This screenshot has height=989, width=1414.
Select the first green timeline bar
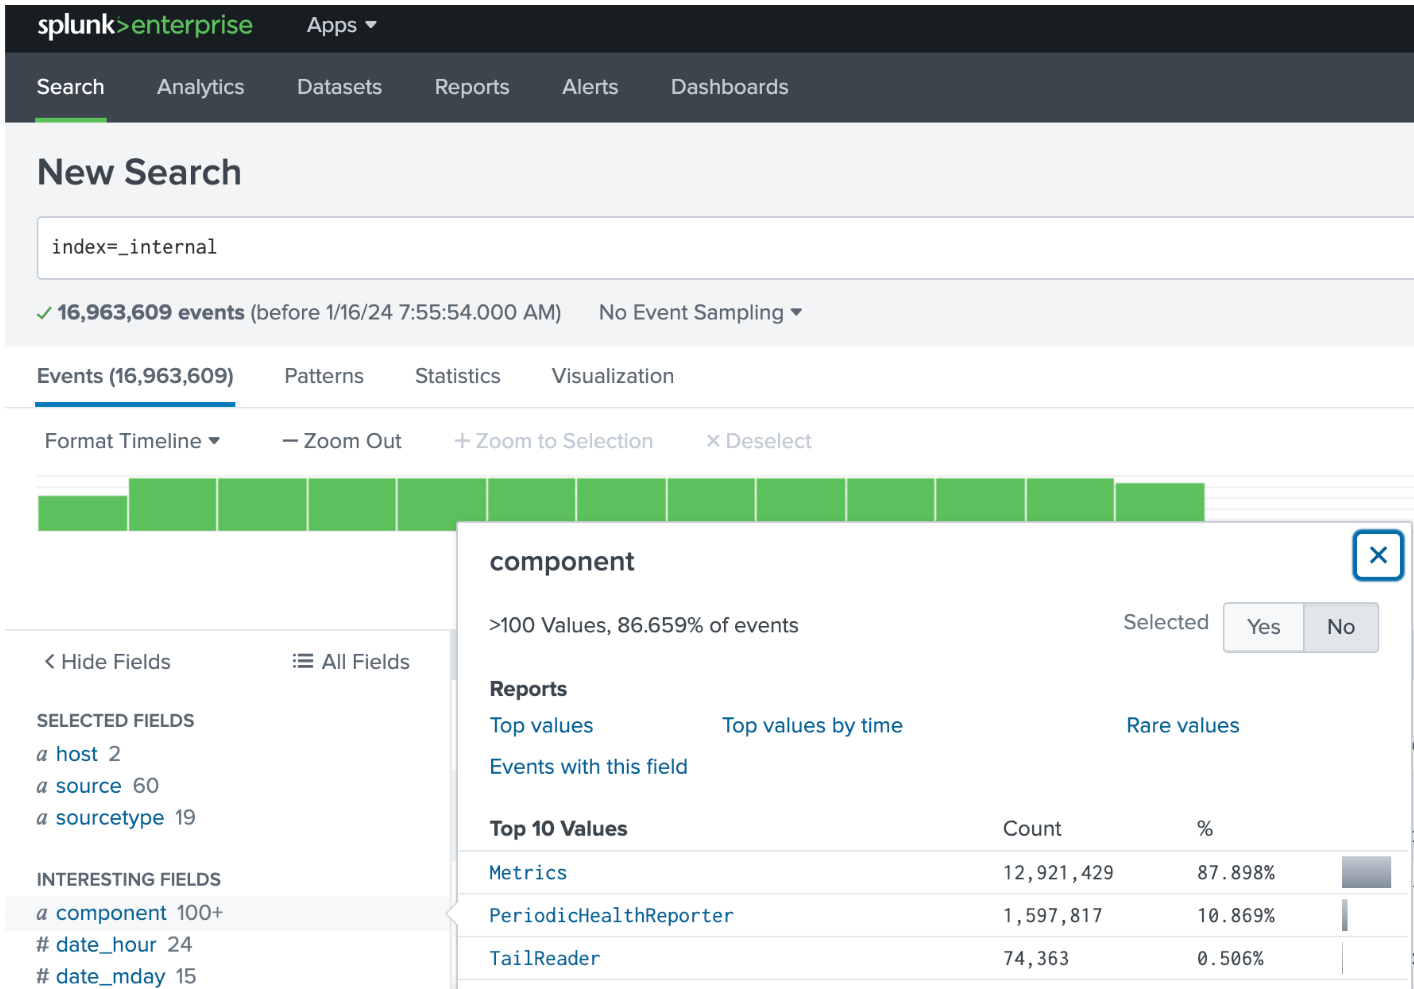point(82,512)
